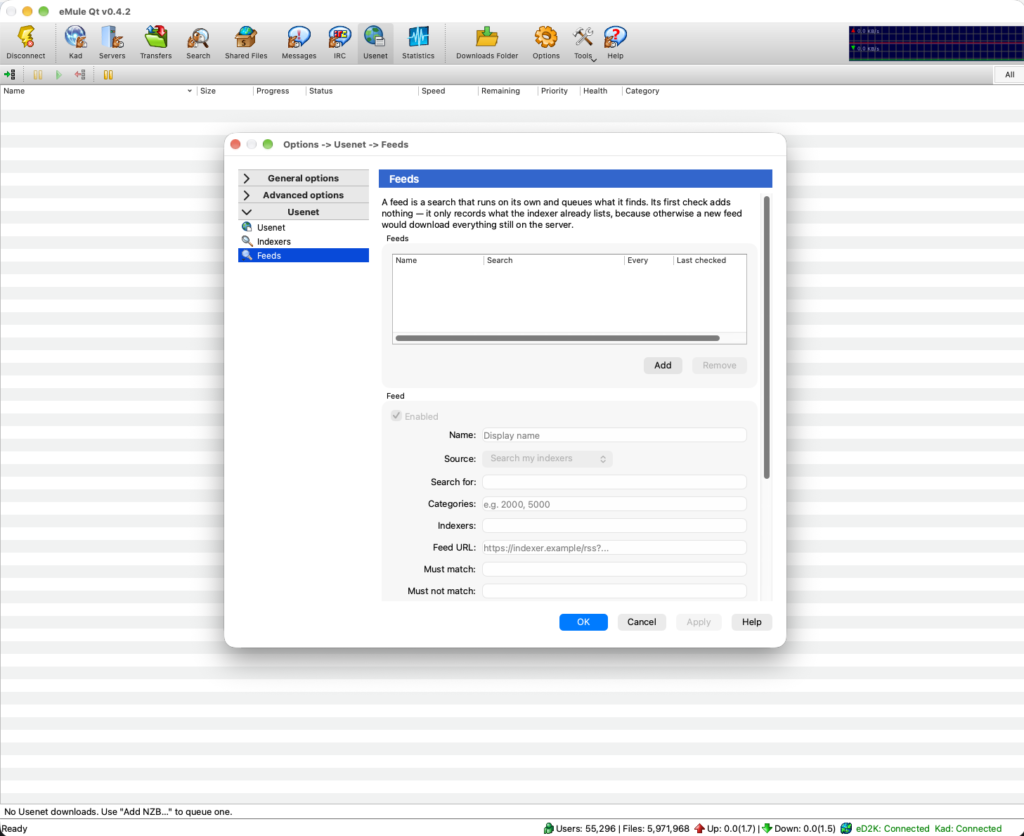Click the feed Name input field
The height and width of the screenshot is (836, 1024).
614,435
